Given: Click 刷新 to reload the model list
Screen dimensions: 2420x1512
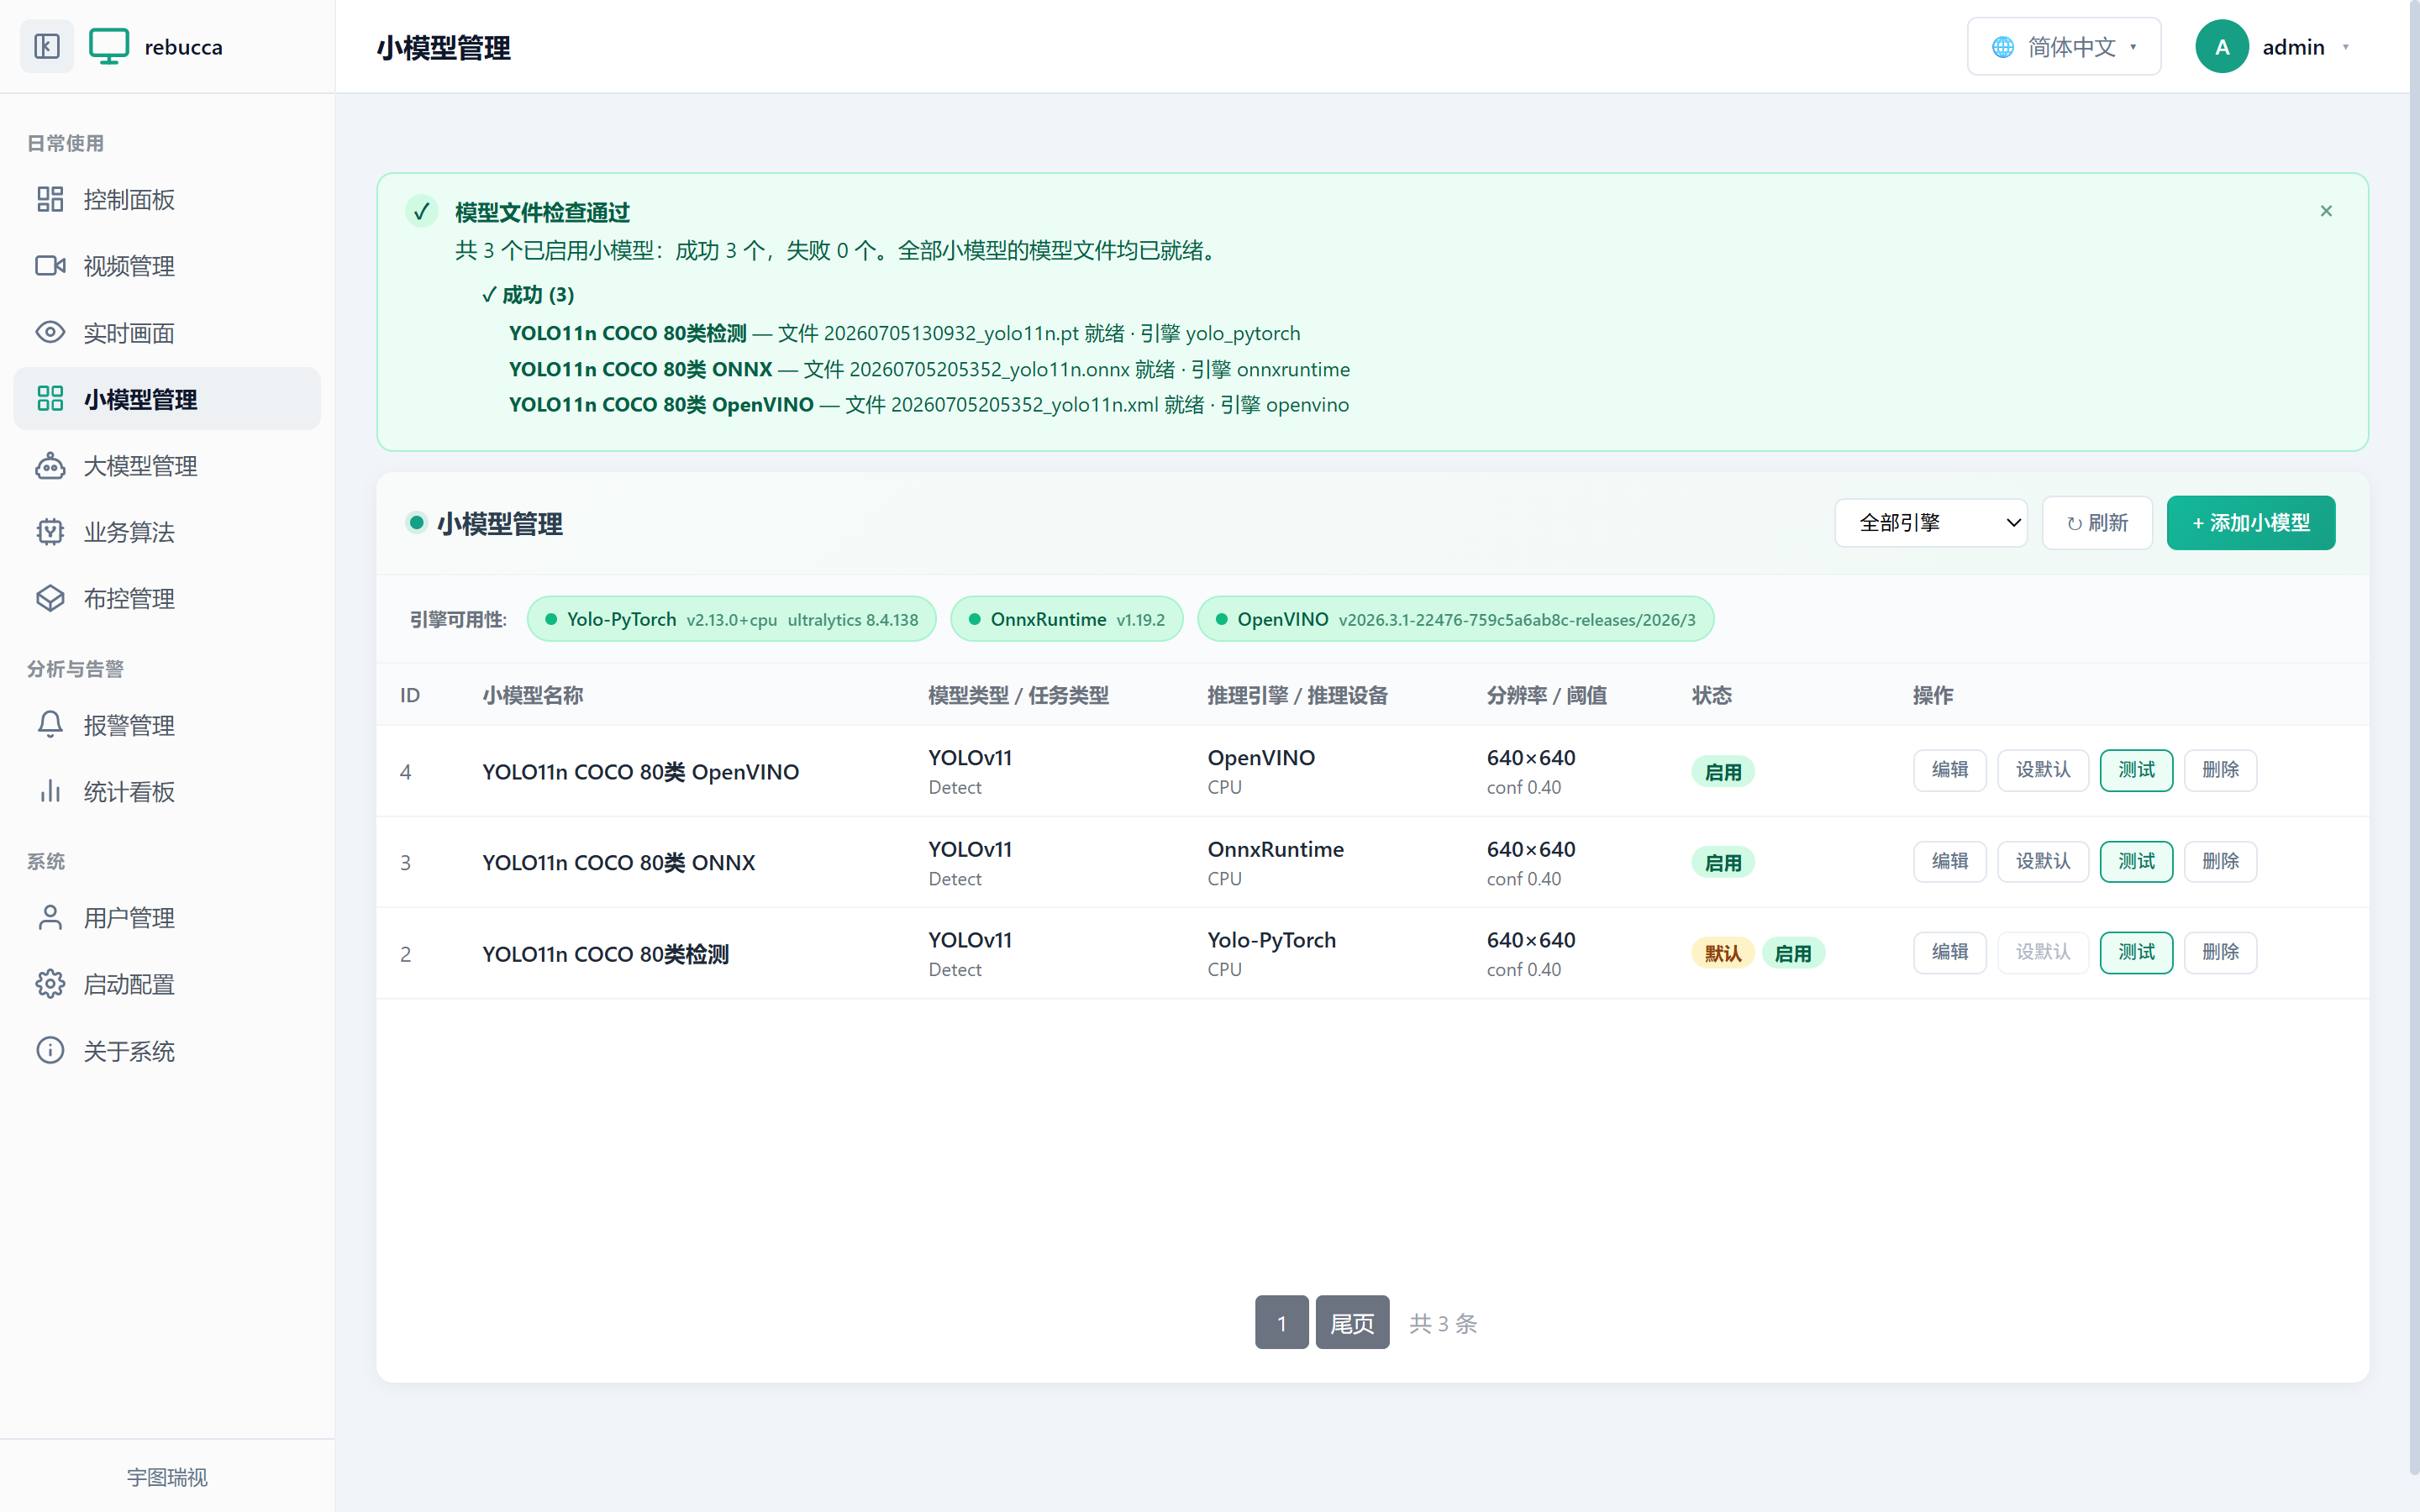Looking at the screenshot, I should 2096,523.
